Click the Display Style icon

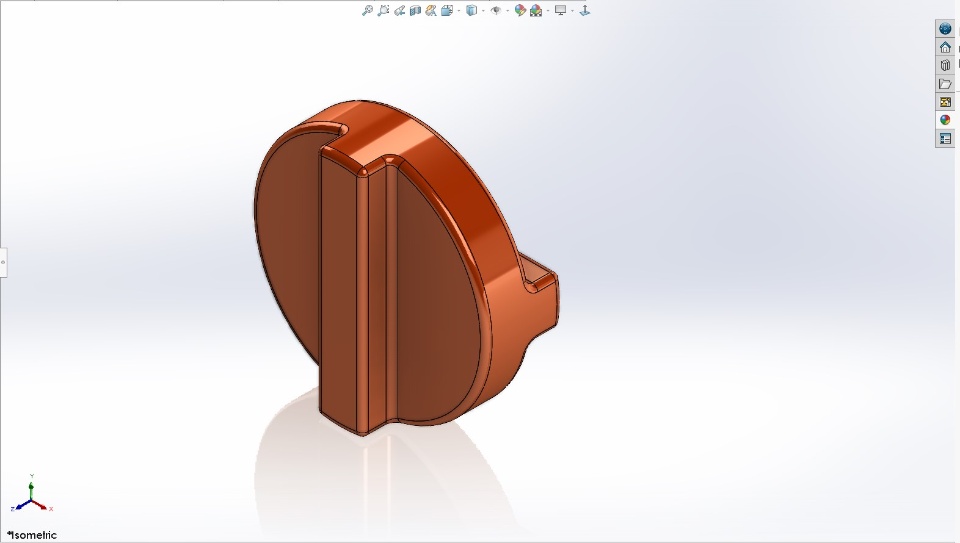click(x=471, y=10)
